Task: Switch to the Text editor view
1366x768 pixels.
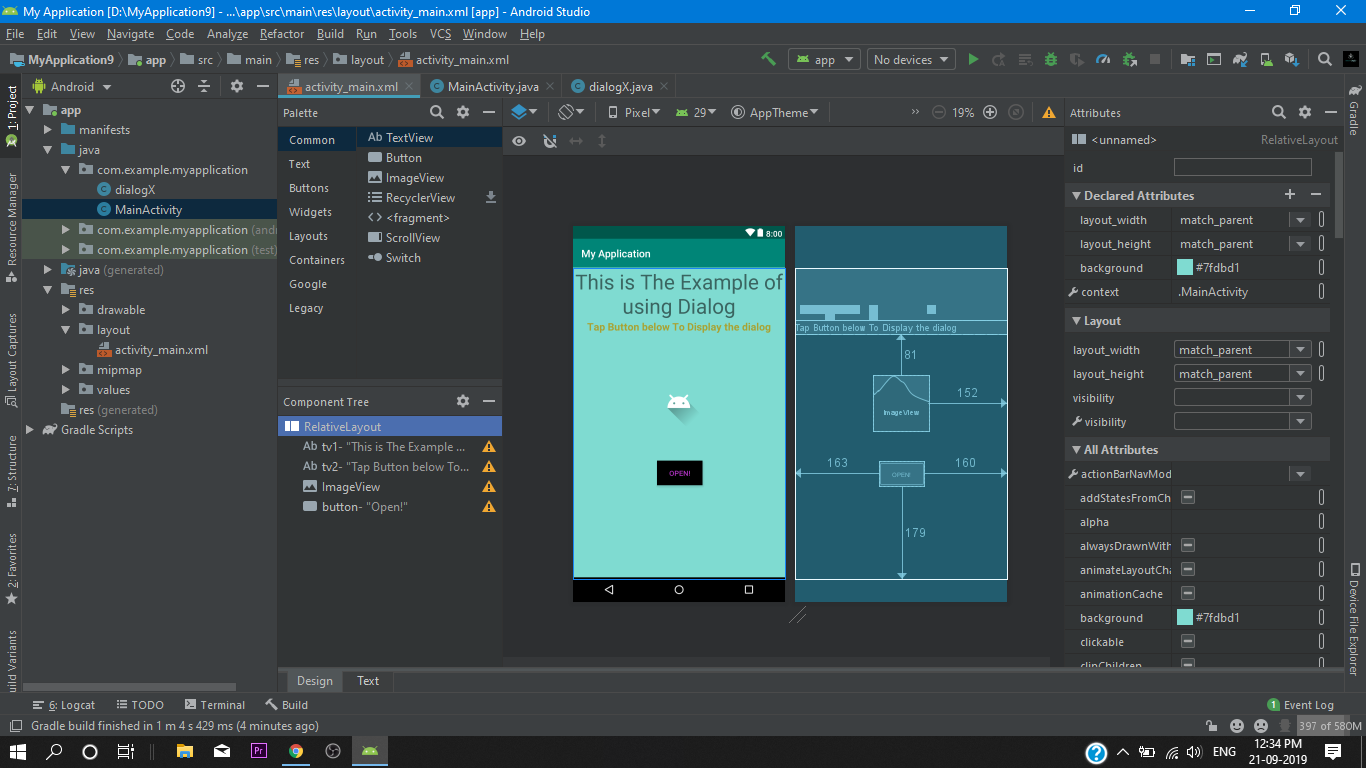Action: [368, 681]
